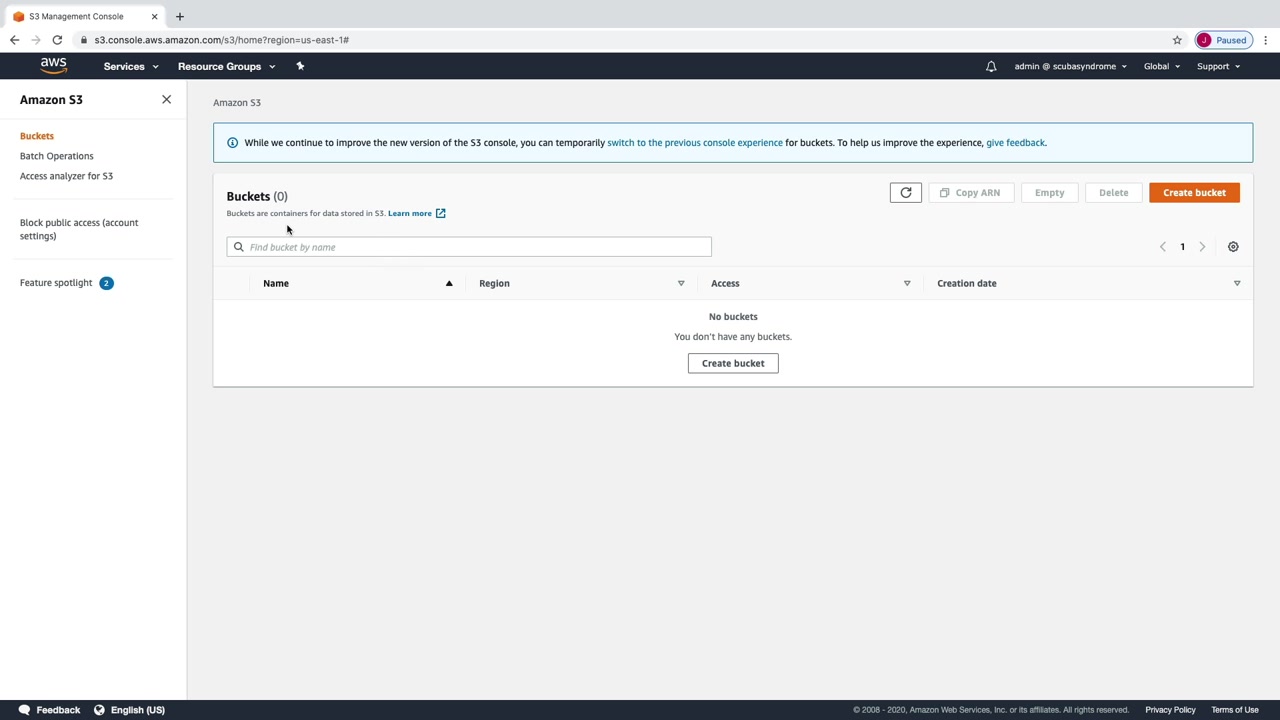This screenshot has width=1280, height=720.
Task: Click Create bucket under No buckets message
Action: coord(733,363)
